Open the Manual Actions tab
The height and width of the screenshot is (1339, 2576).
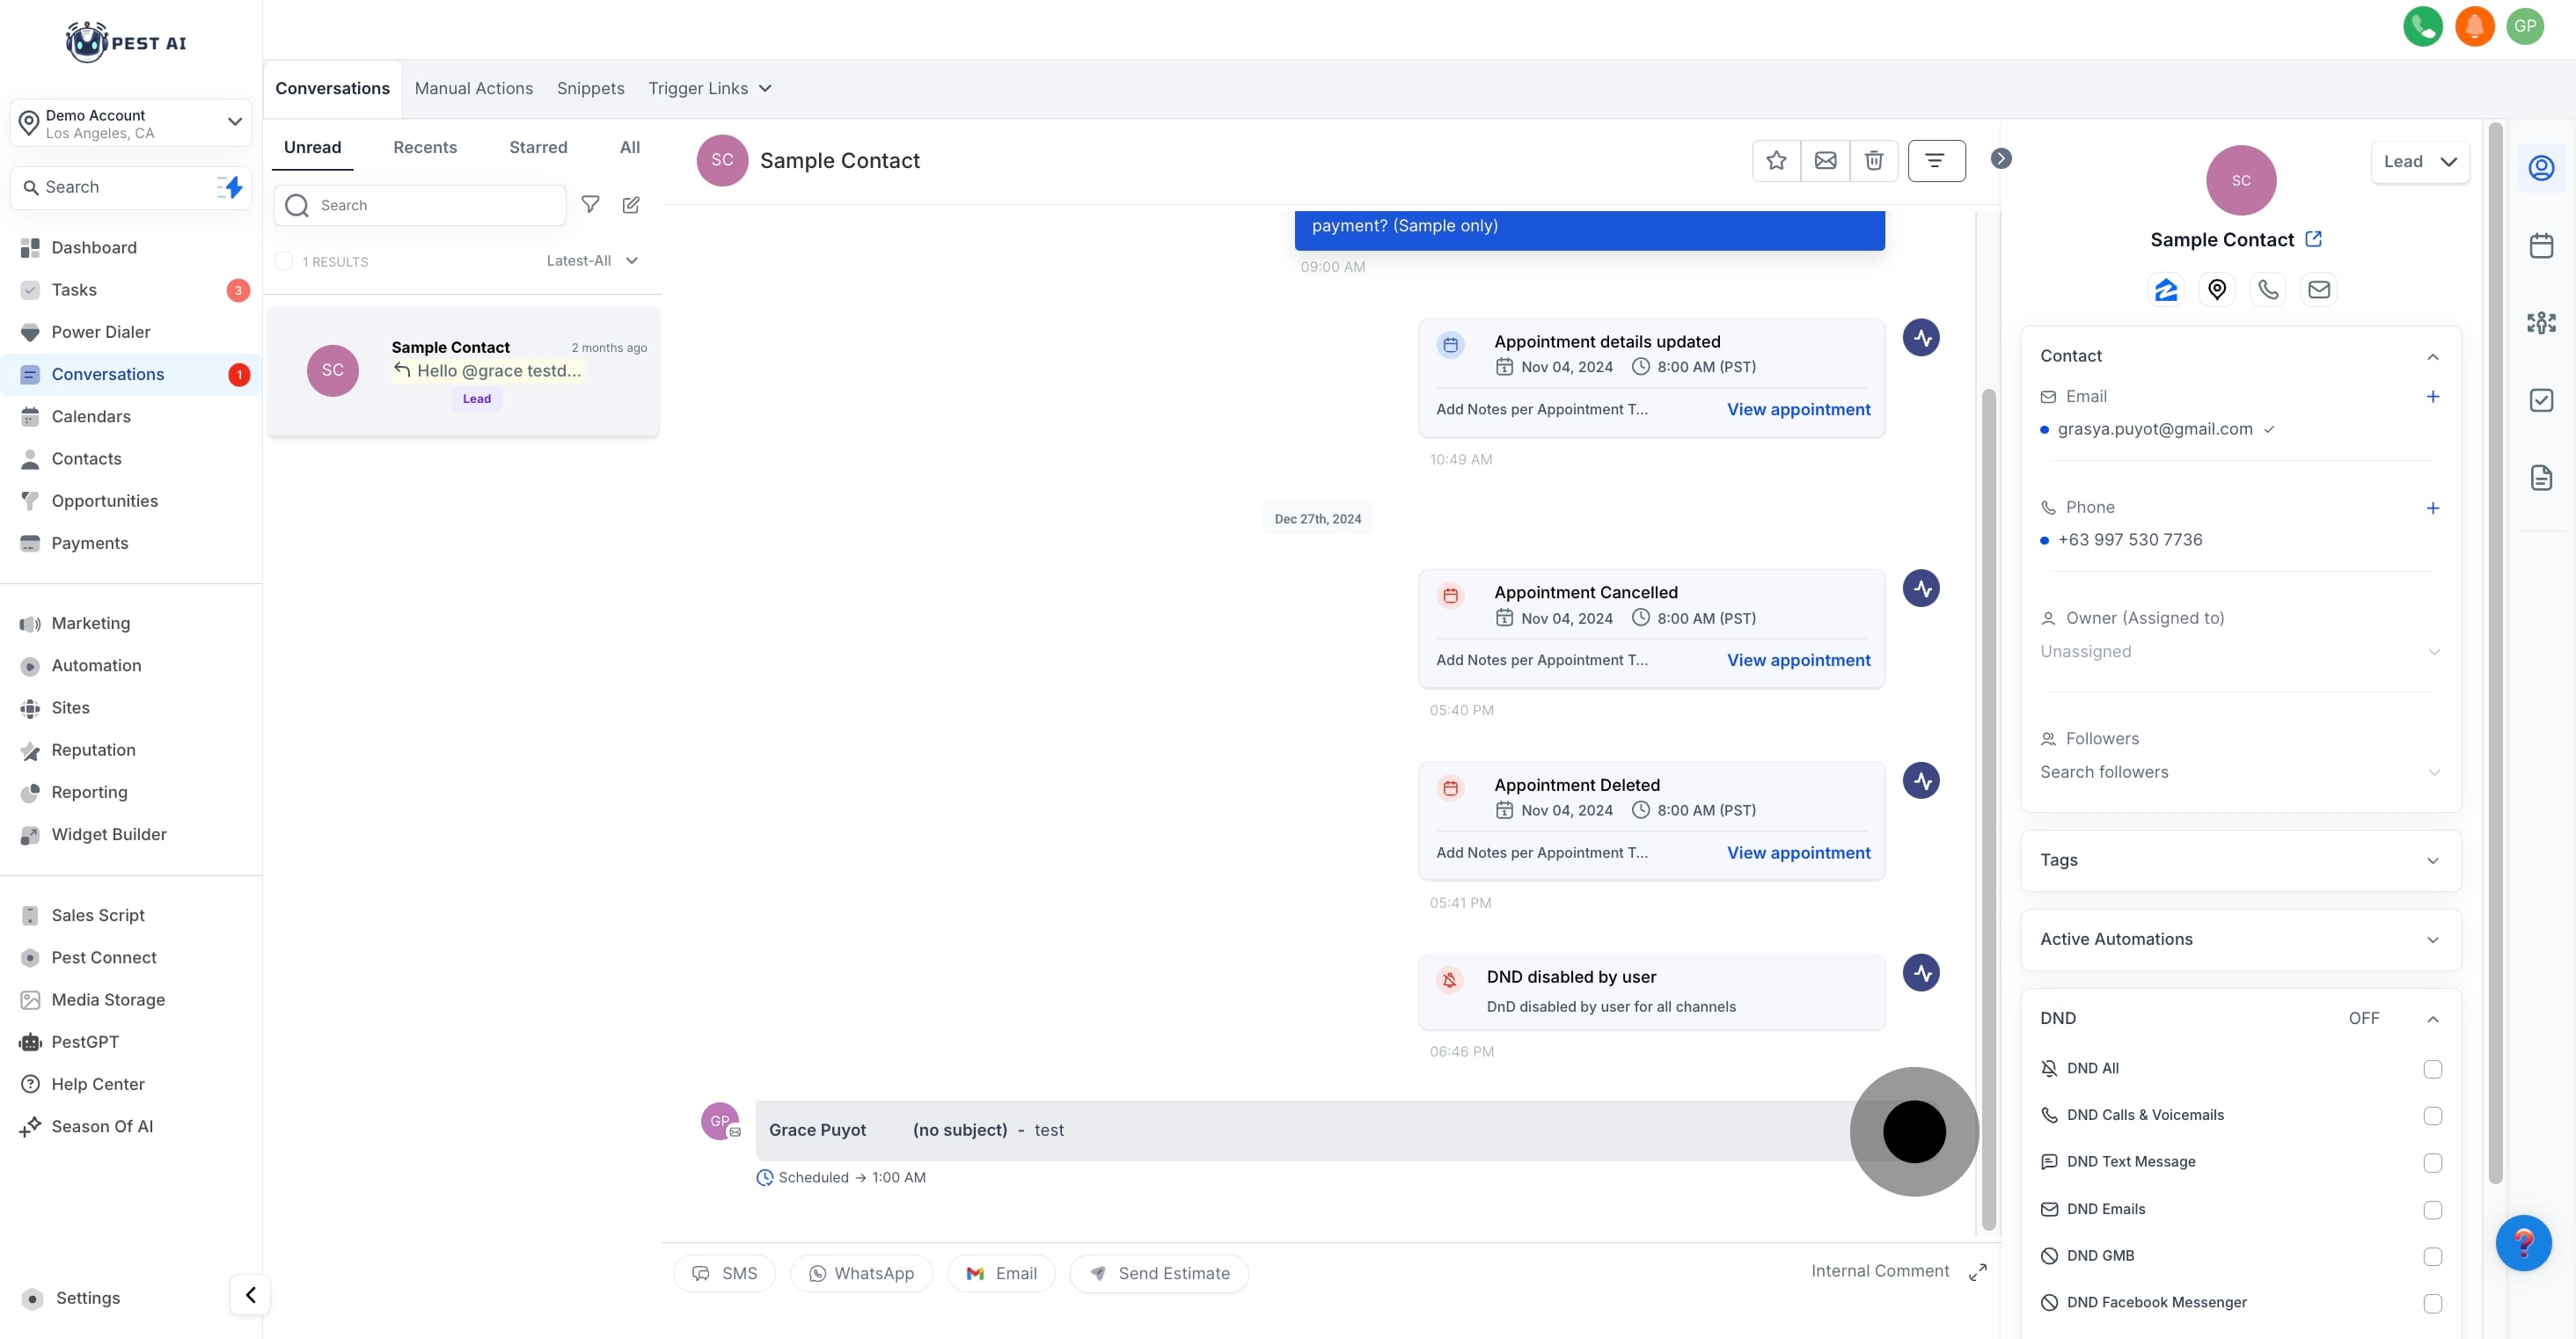473,89
